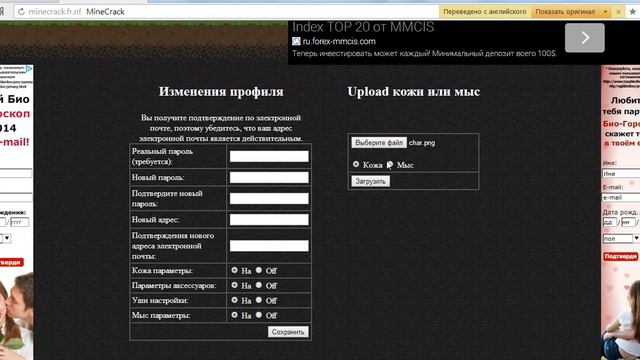Viewport: 640px width, 360px height.
Task: Click the e-mail field in right ad
Action: pyautogui.click(x=621, y=198)
